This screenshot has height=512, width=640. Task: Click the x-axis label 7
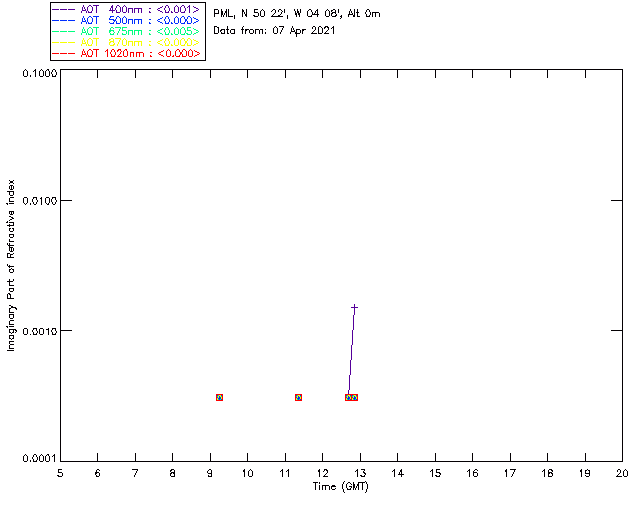pos(135,473)
